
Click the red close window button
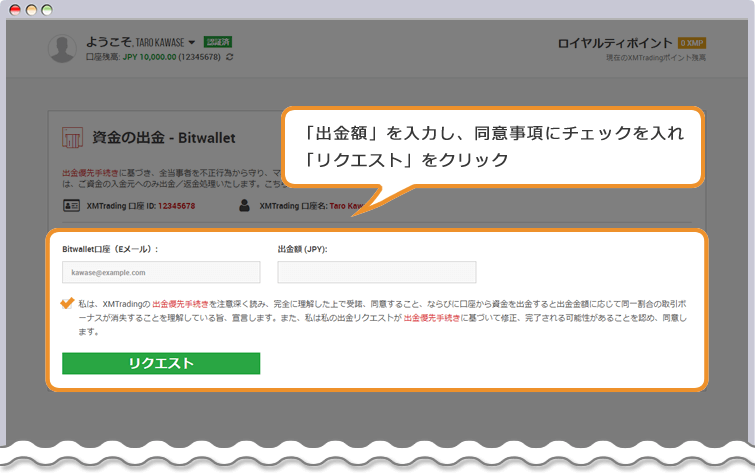click(15, 10)
